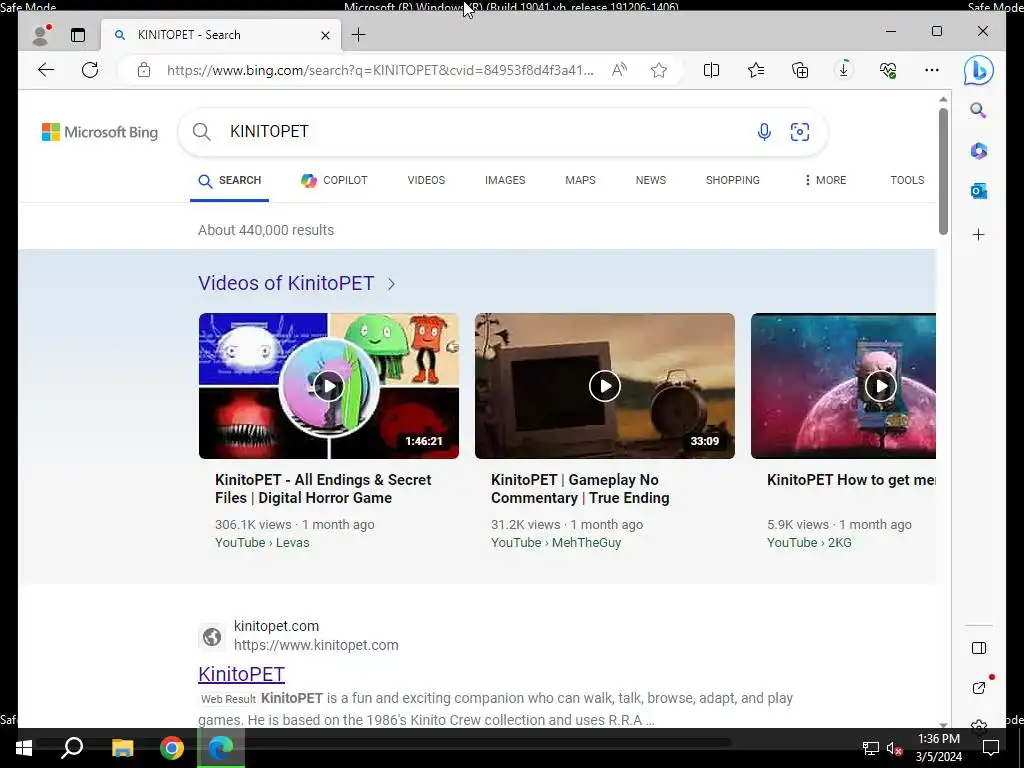Refresh the page

(x=90, y=70)
